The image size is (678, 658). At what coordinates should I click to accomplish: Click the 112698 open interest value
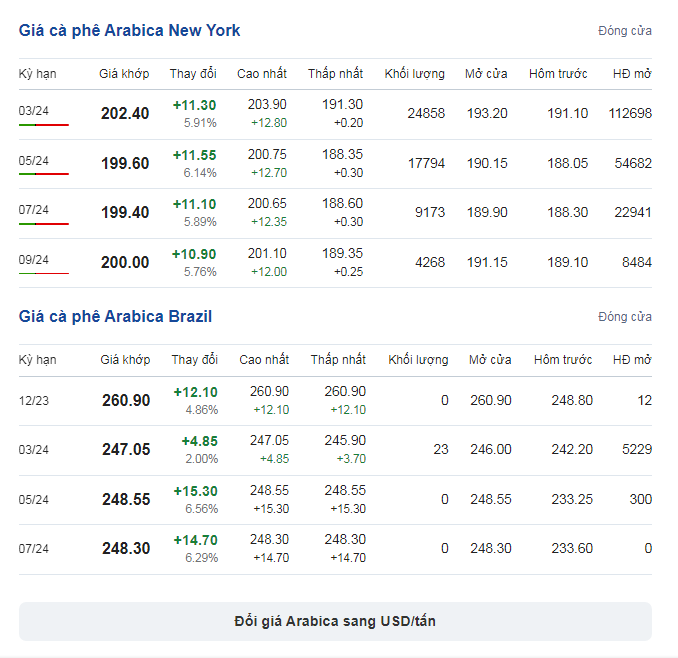(629, 114)
